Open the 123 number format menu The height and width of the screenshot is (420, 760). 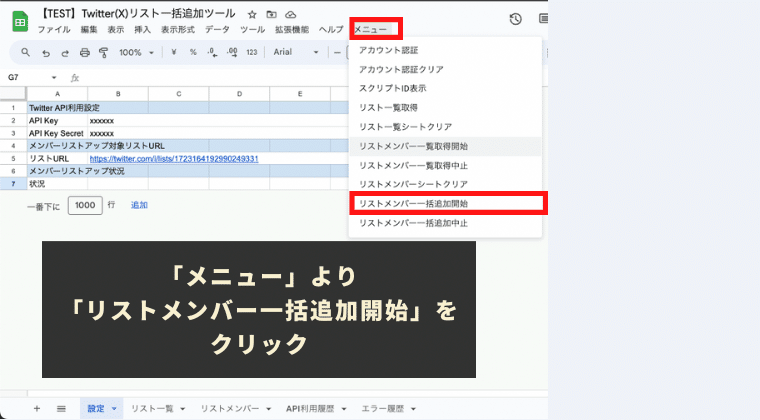click(252, 52)
